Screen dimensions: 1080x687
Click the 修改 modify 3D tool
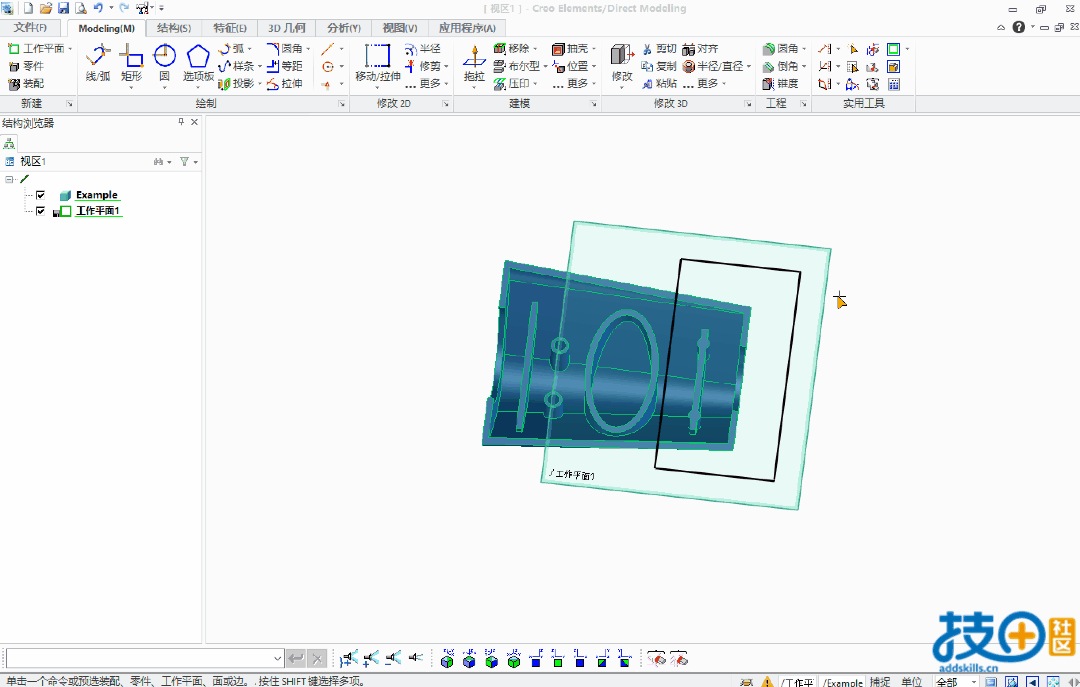[x=621, y=64]
